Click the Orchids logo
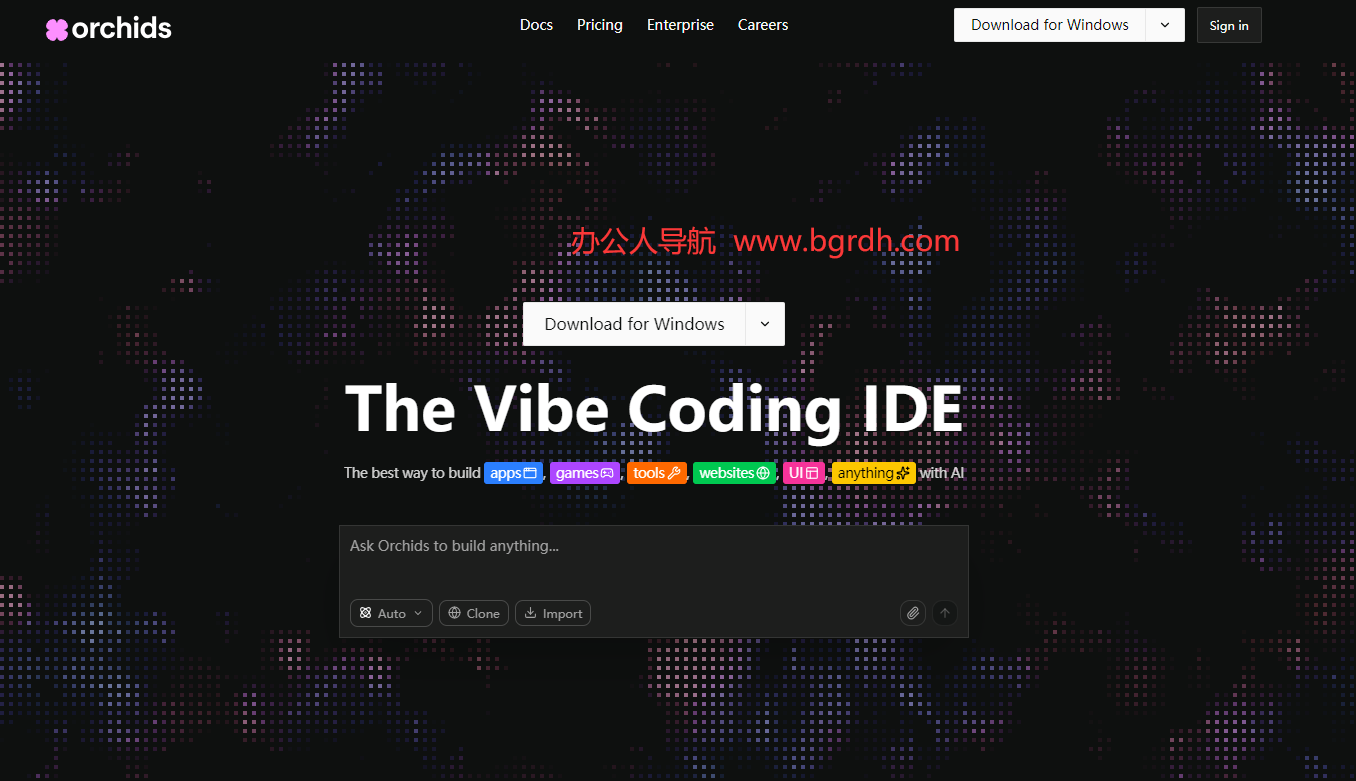This screenshot has height=781, width=1356. (109, 28)
